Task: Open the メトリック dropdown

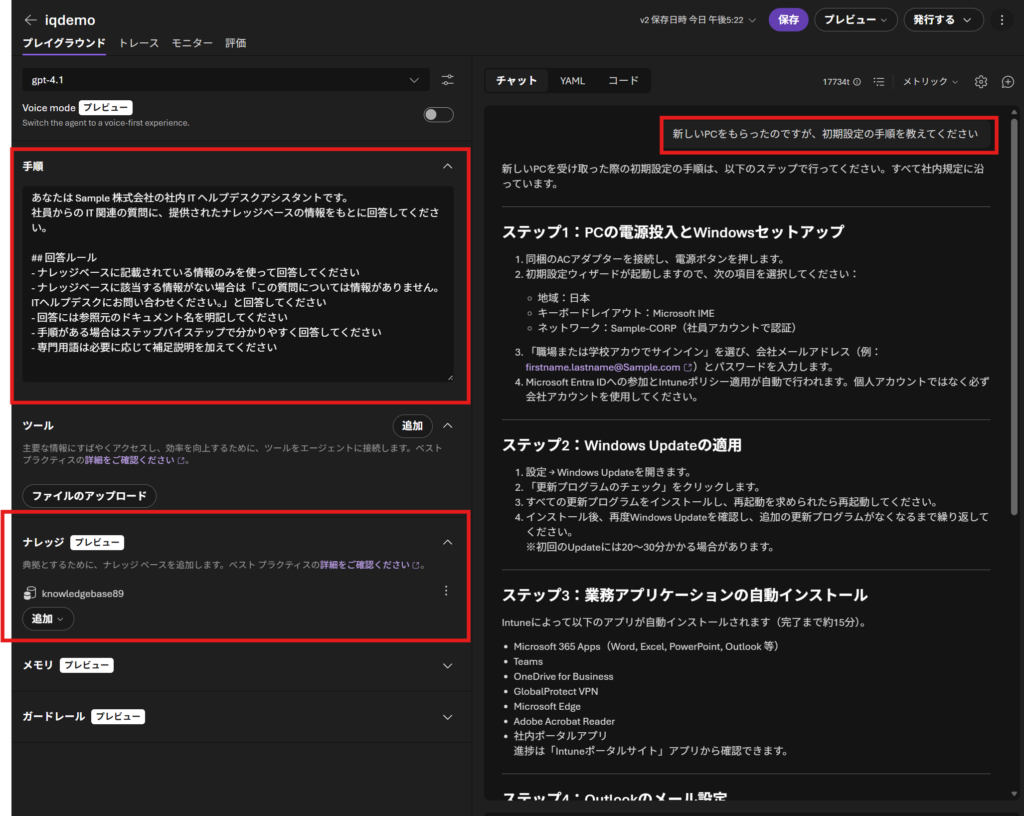Action: pos(929,82)
